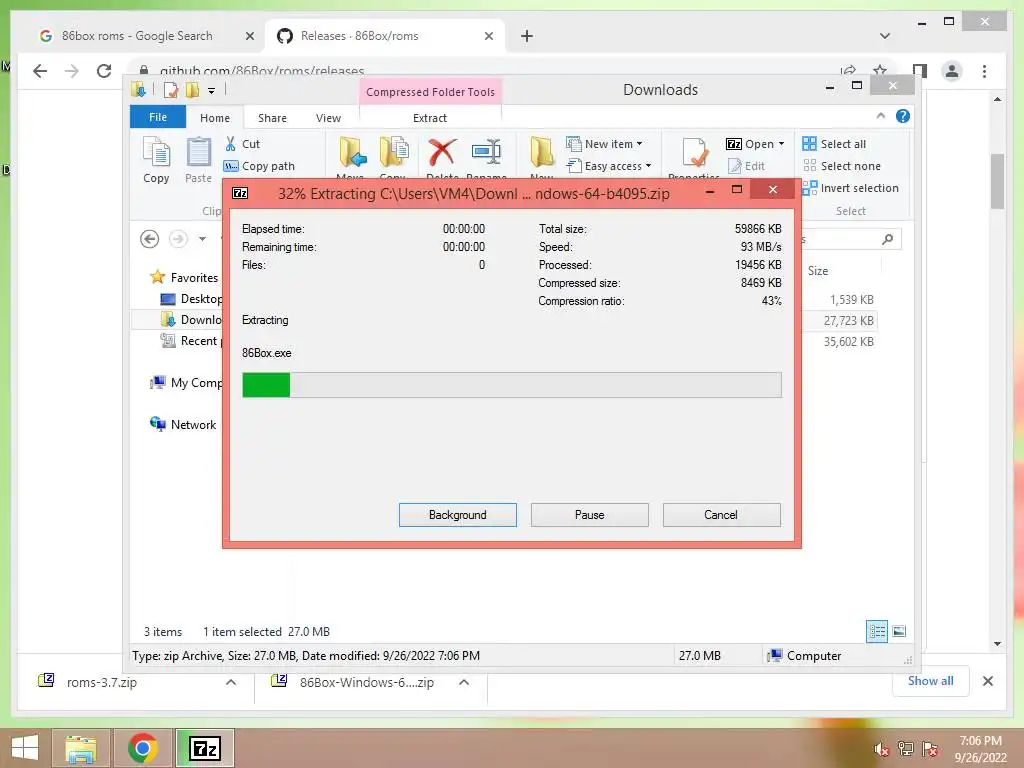Open roms-3.7.zip download options chevron

click(231, 682)
